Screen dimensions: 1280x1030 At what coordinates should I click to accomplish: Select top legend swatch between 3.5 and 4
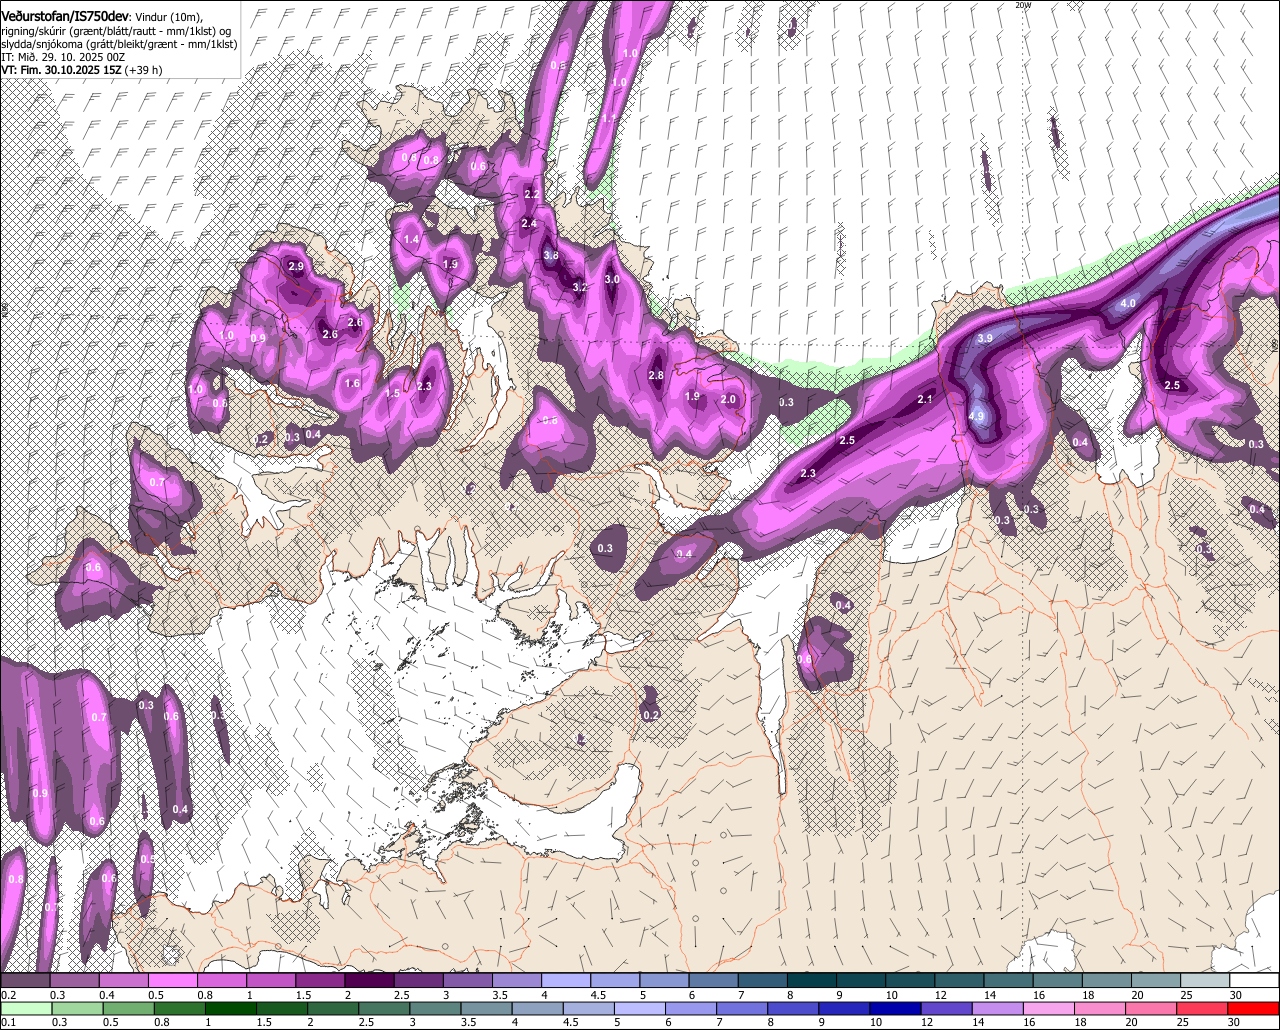[517, 981]
